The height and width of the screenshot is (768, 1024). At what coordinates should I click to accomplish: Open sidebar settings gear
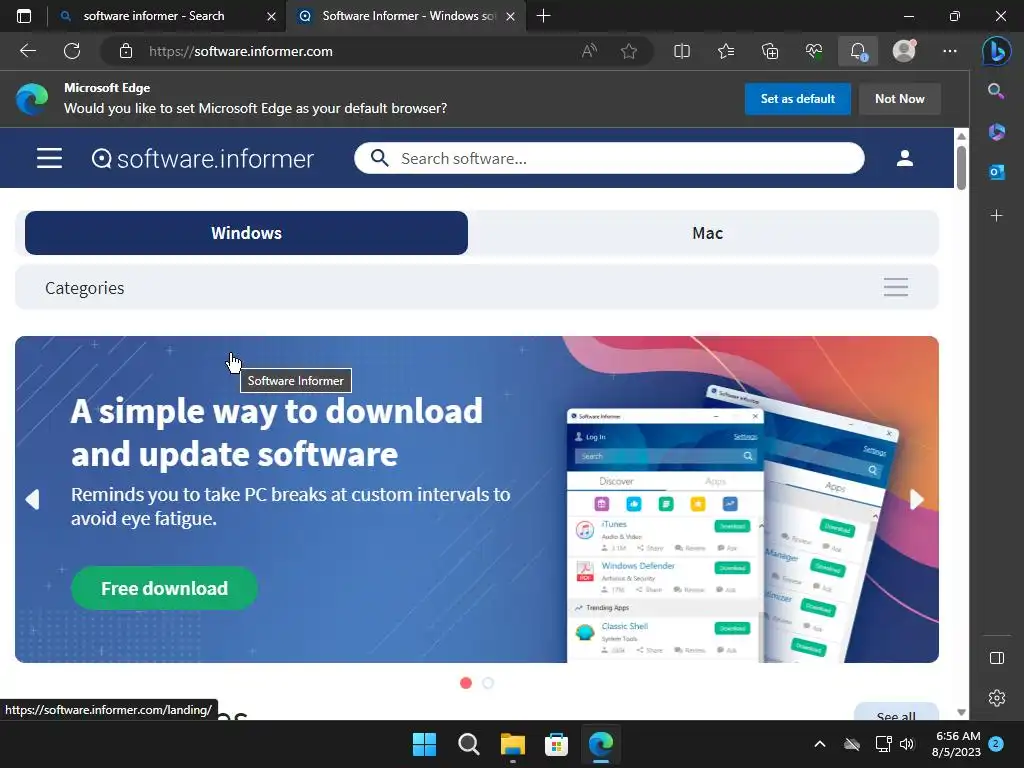997,698
